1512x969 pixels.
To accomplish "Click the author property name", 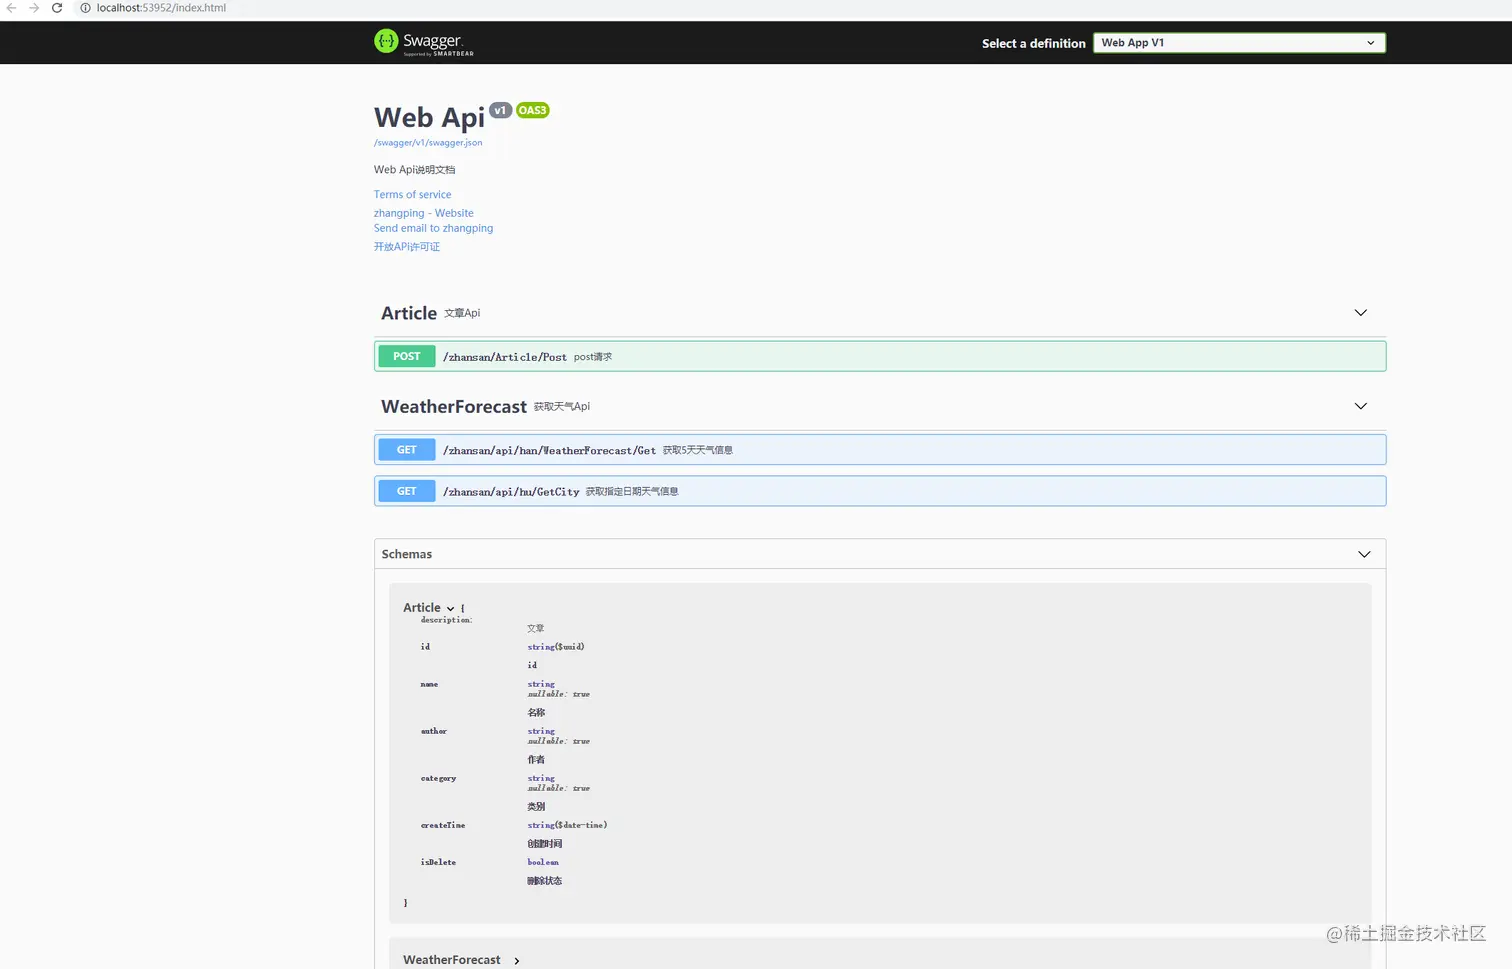I will [x=434, y=732].
